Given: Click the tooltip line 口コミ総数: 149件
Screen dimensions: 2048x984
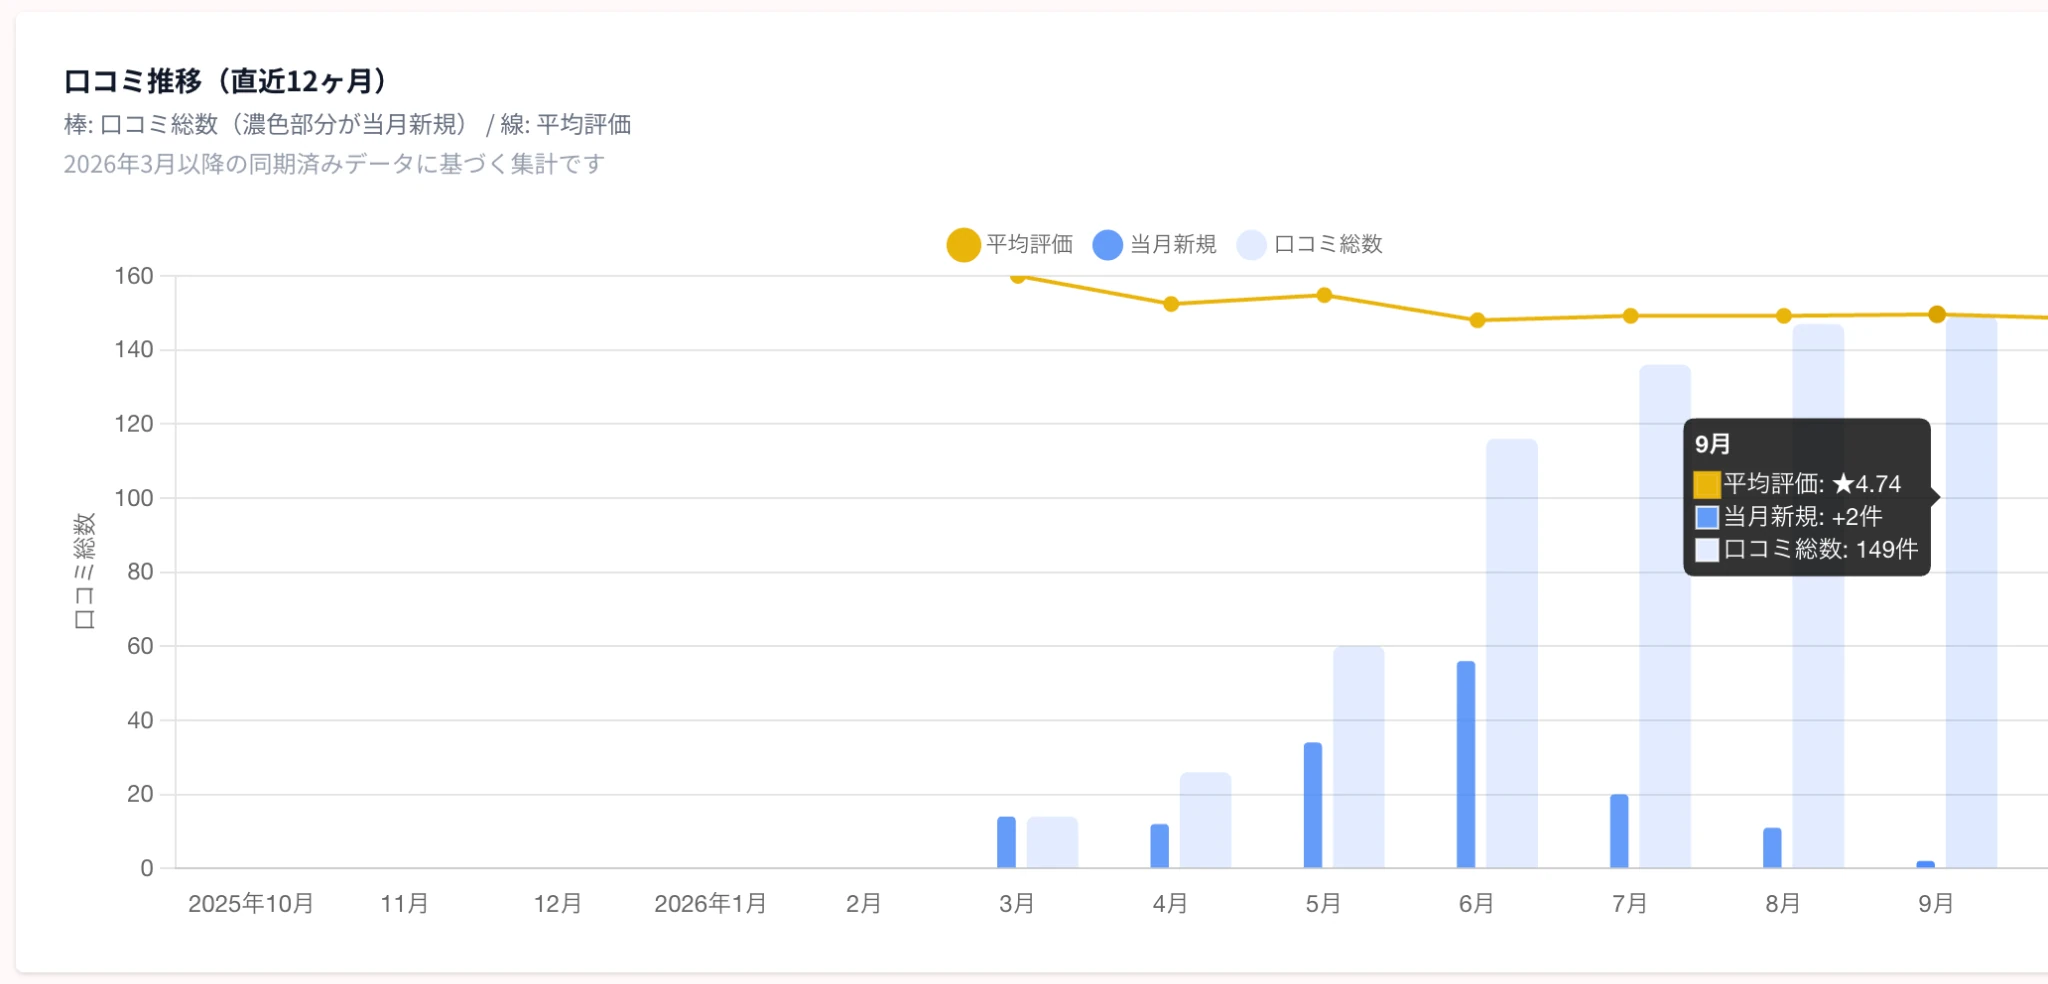Looking at the screenshot, I should pos(1806,549).
